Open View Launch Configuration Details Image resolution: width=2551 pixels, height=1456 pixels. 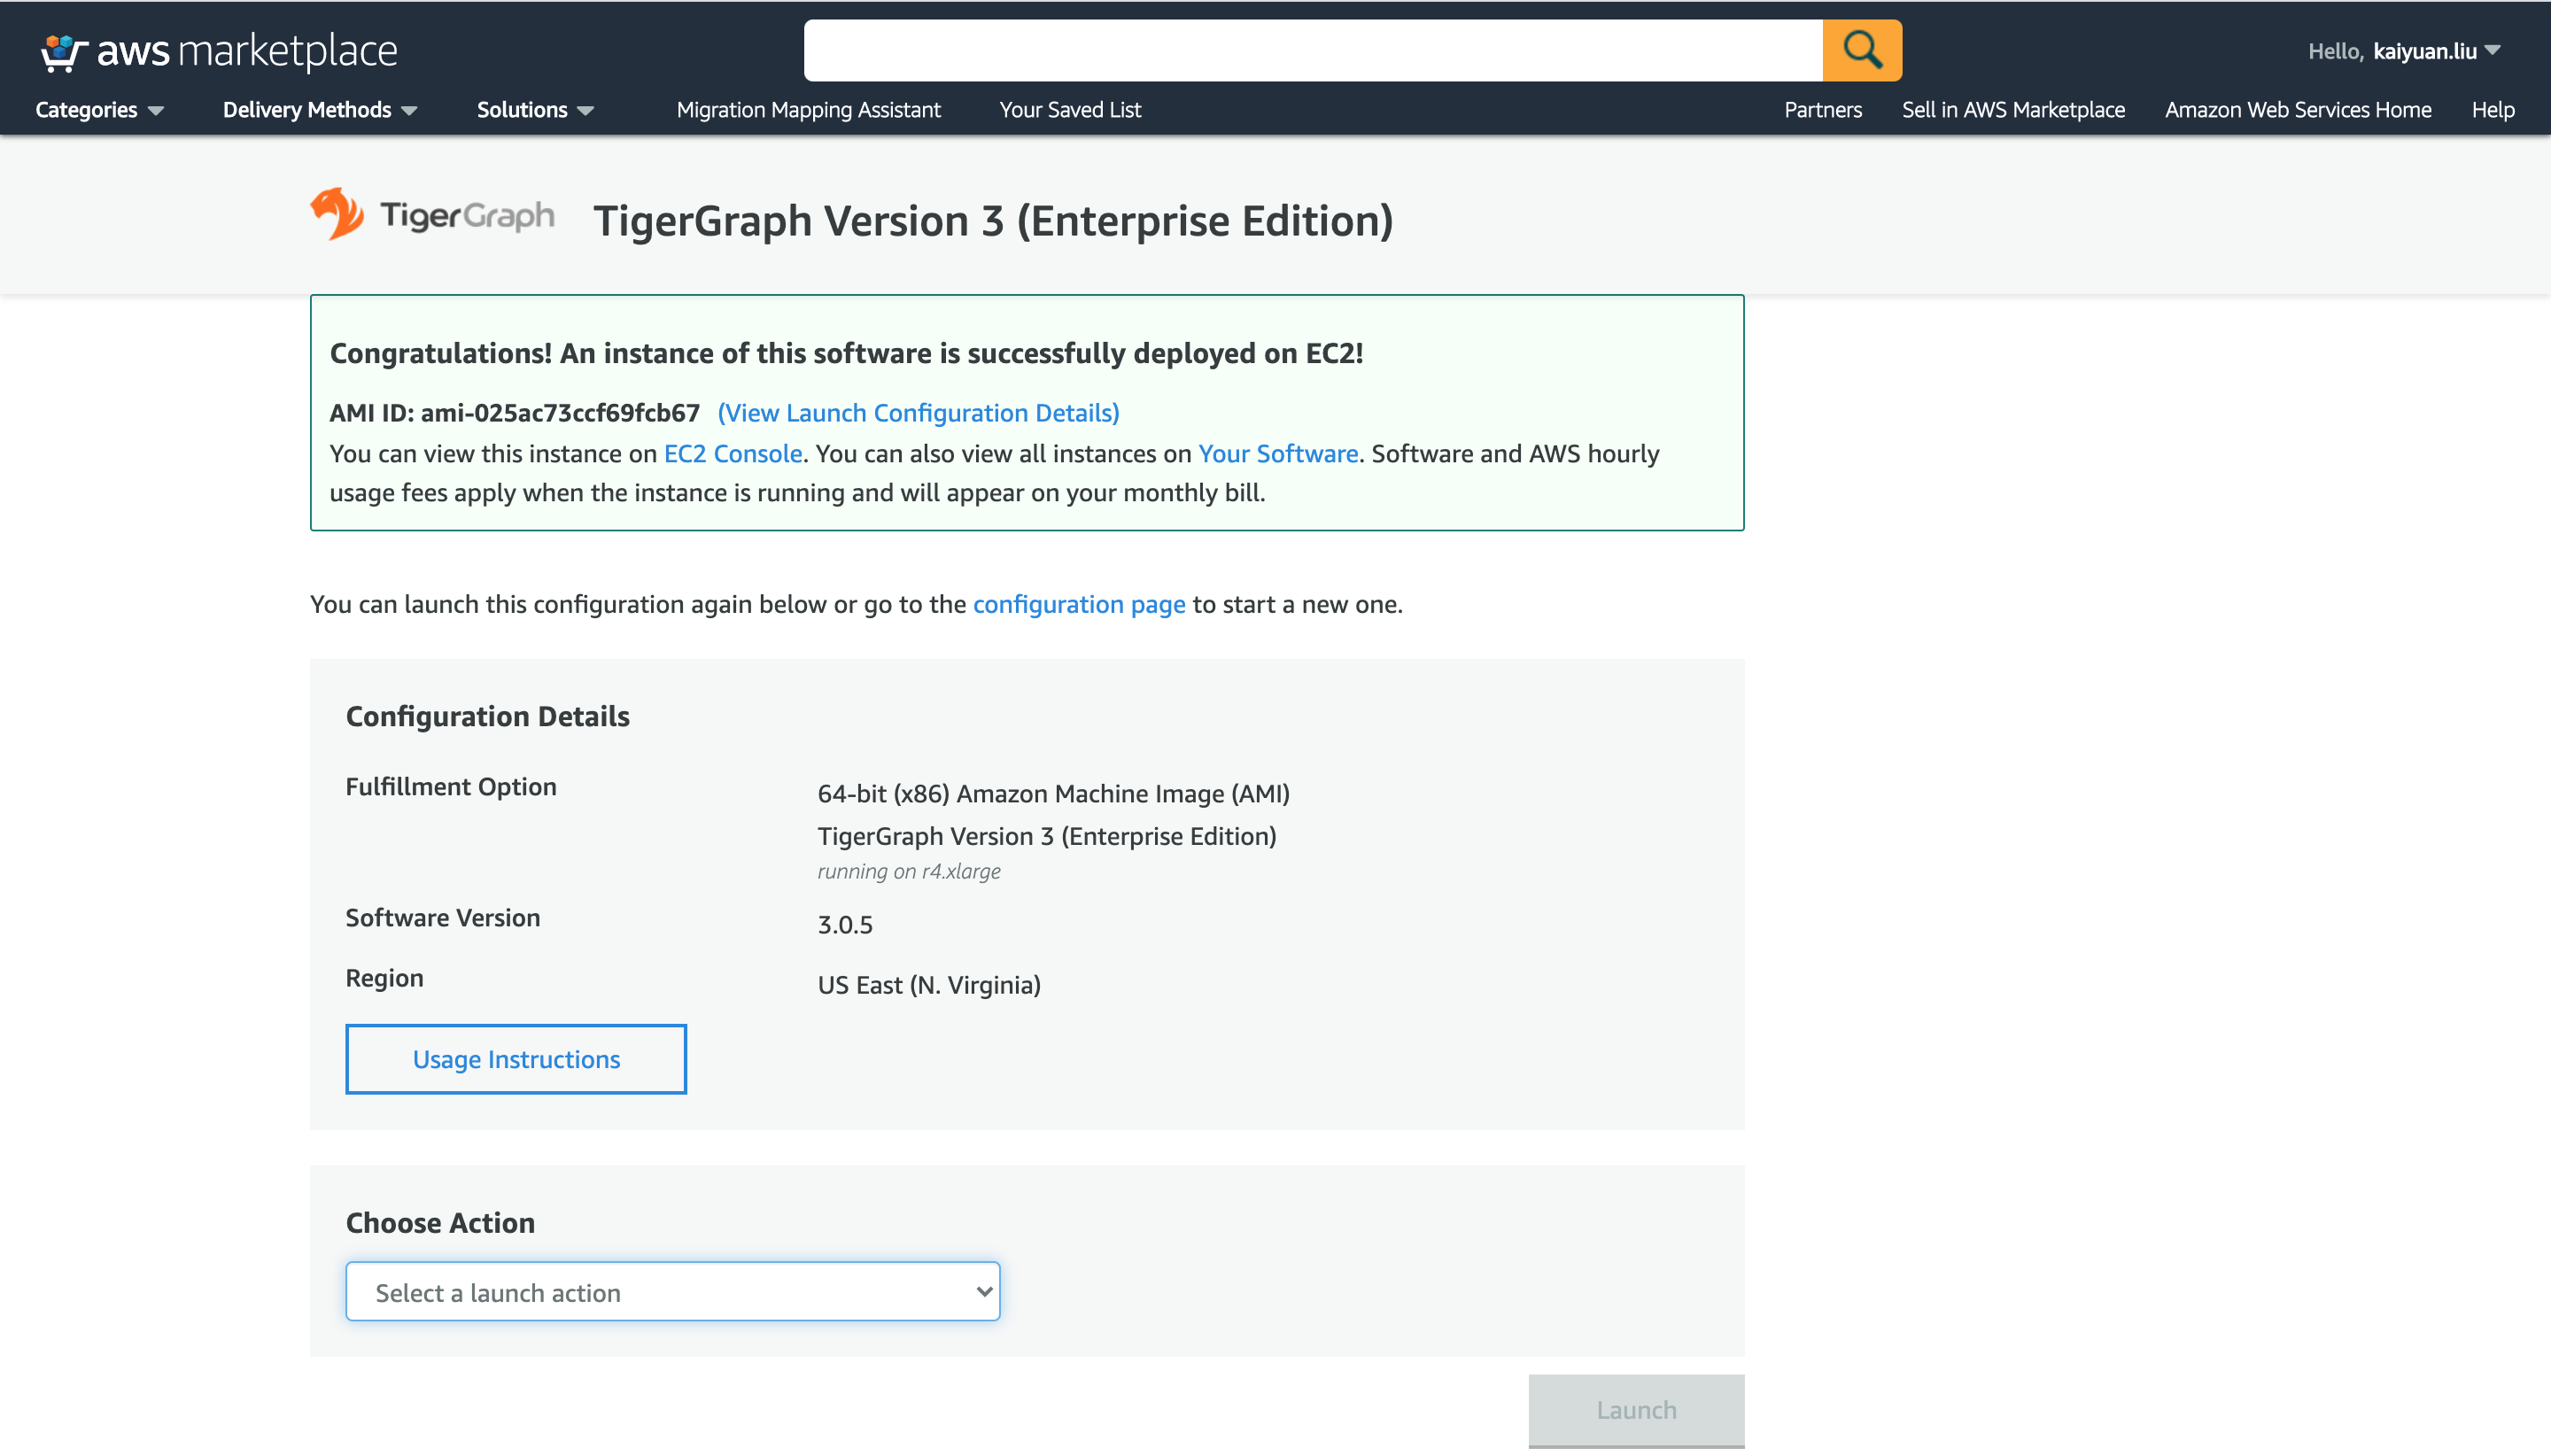pyautogui.click(x=918, y=412)
